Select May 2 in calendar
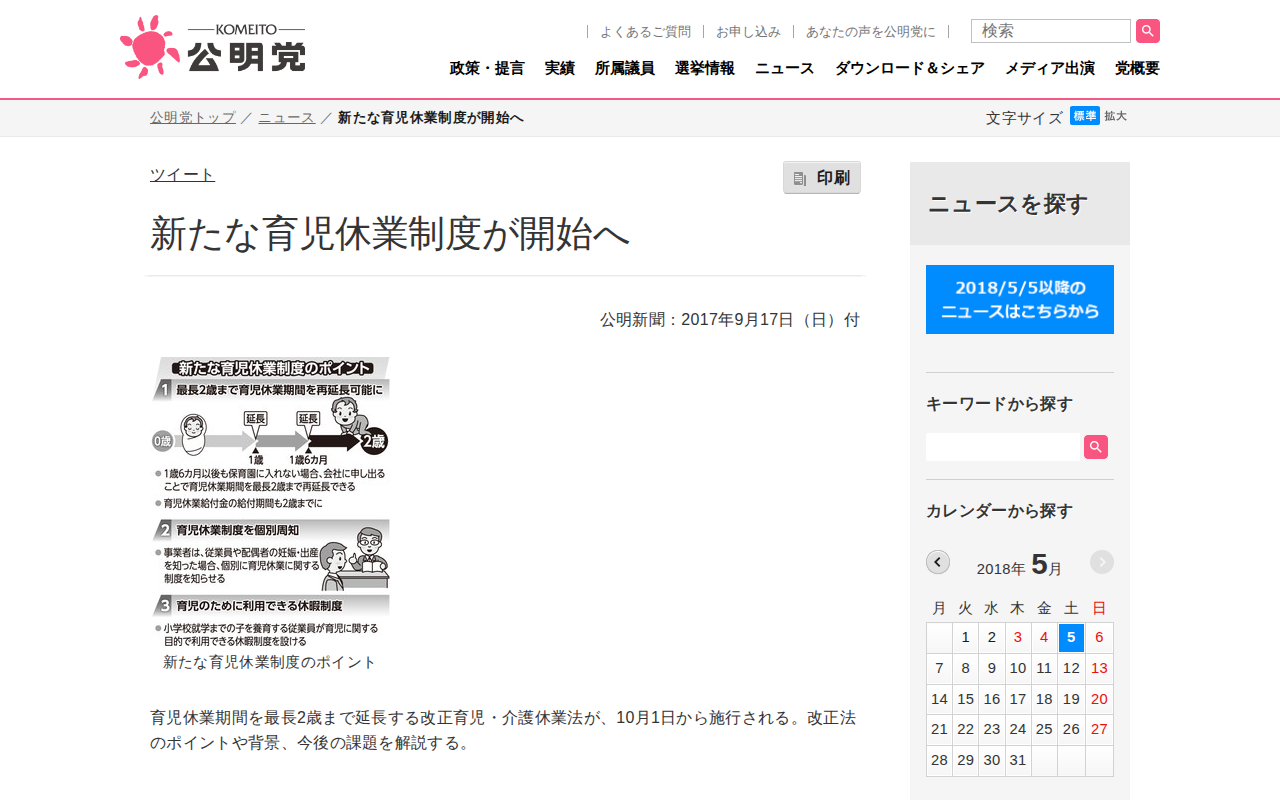 click(x=992, y=637)
